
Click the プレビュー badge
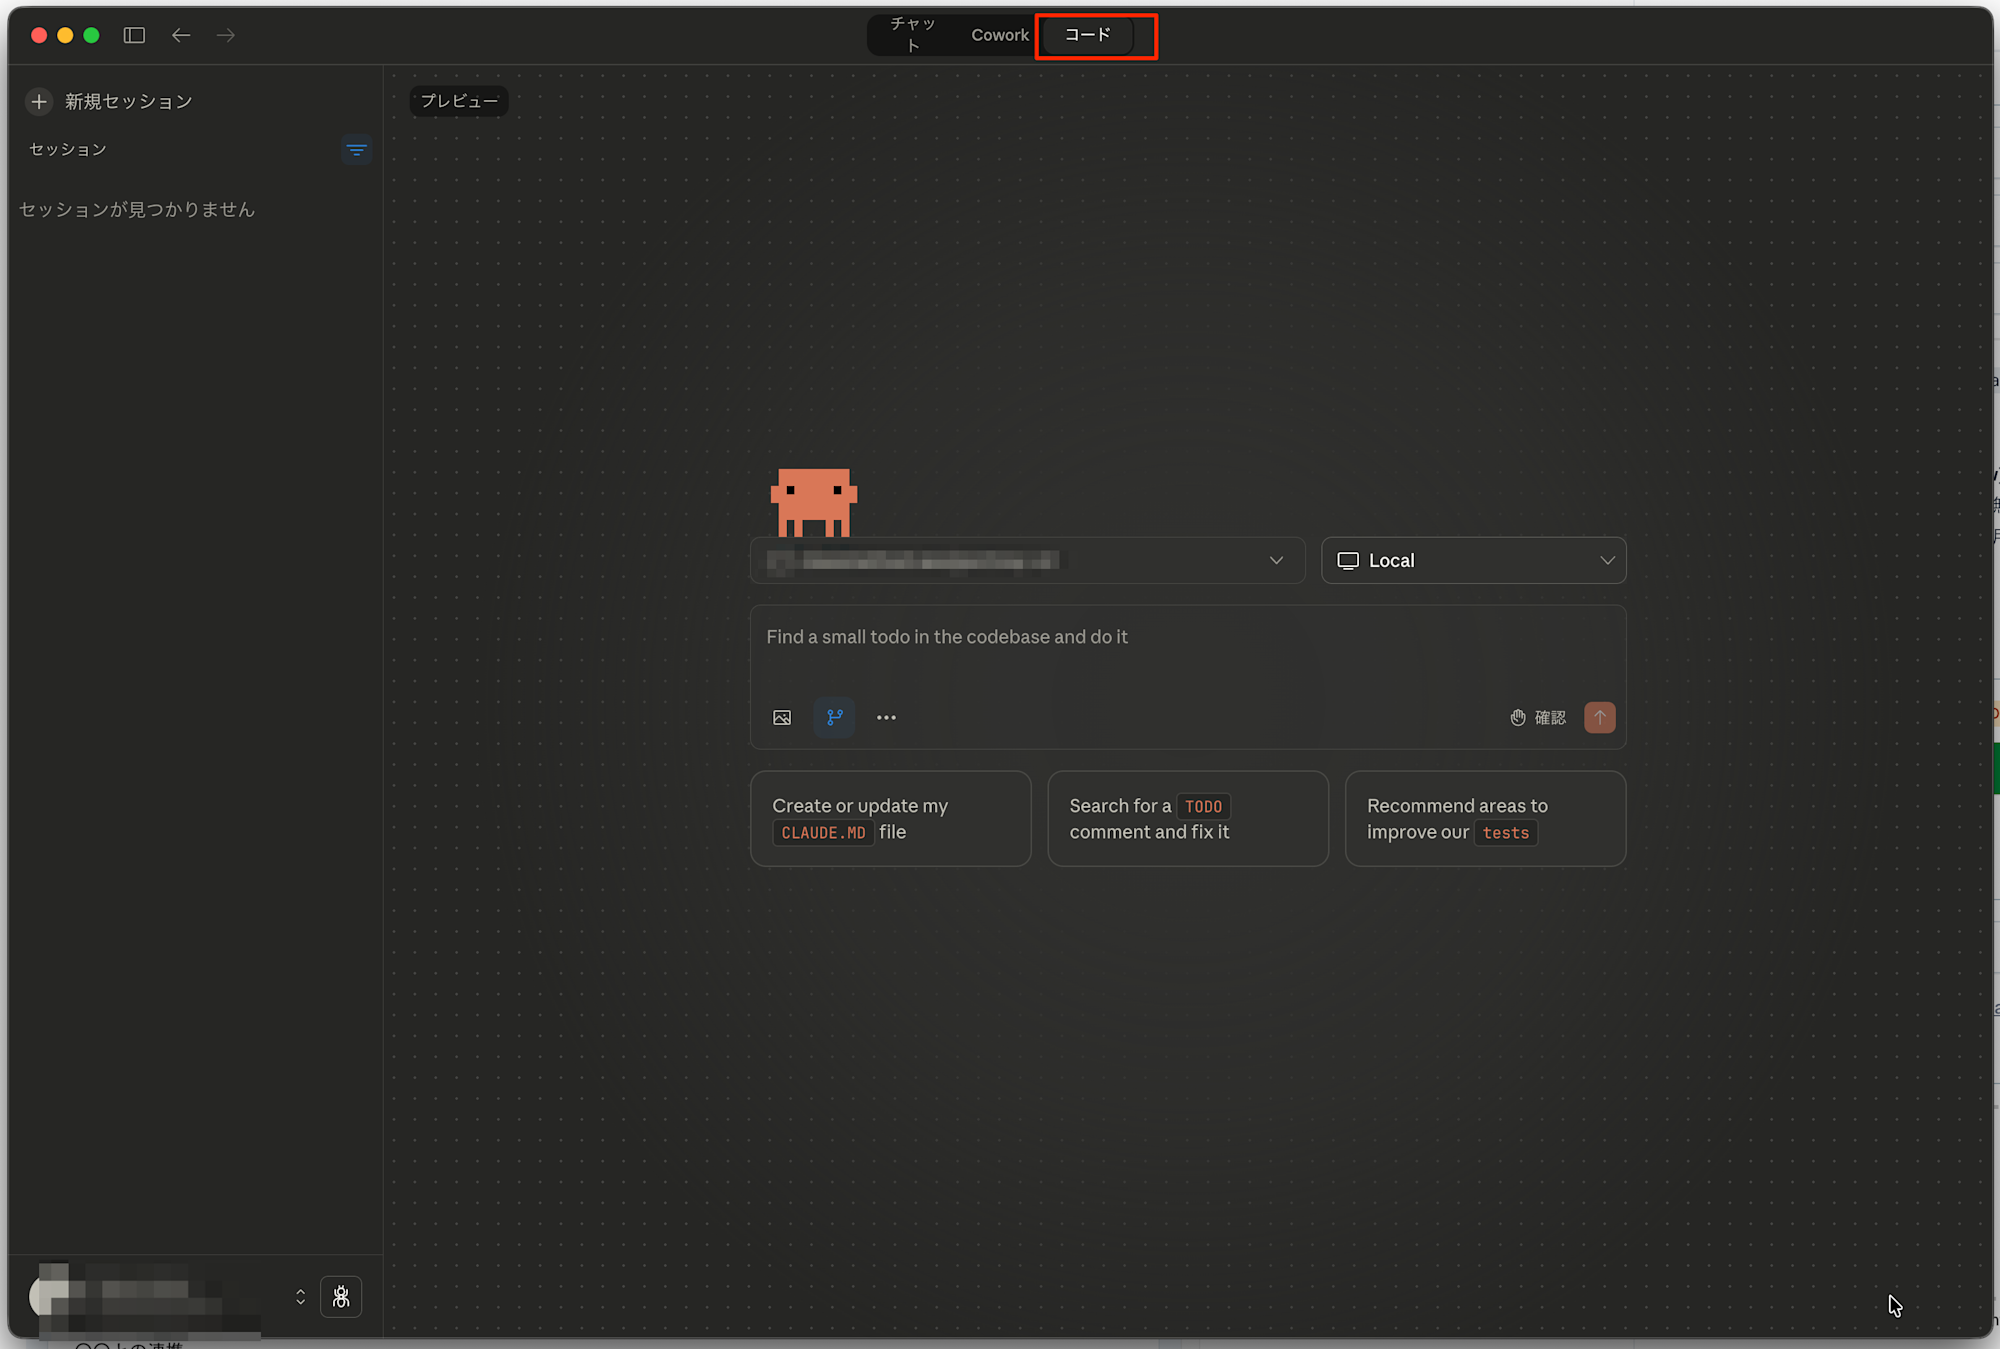(458, 101)
